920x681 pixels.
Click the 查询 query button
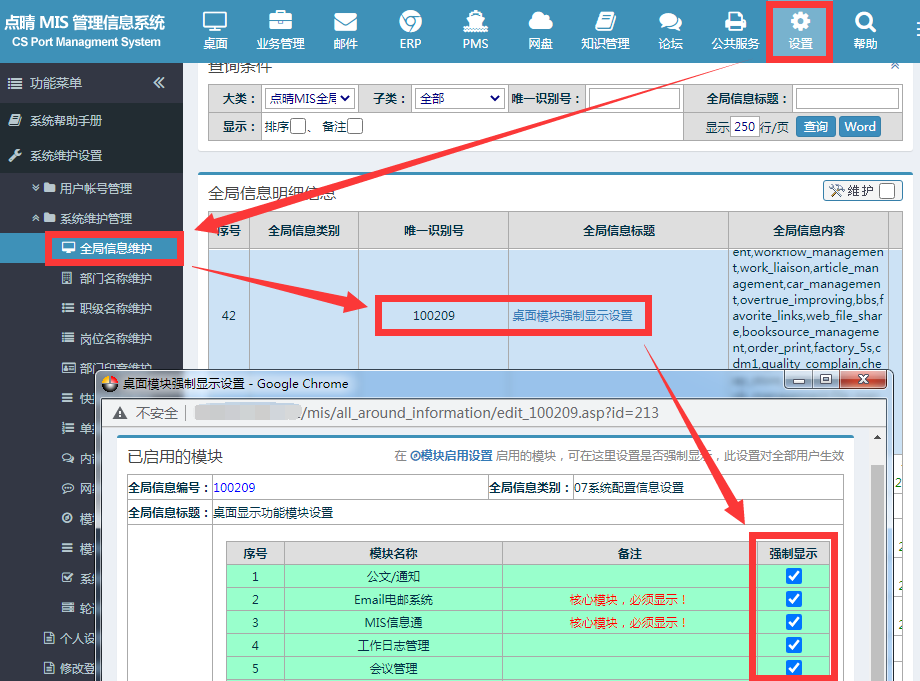(816, 127)
